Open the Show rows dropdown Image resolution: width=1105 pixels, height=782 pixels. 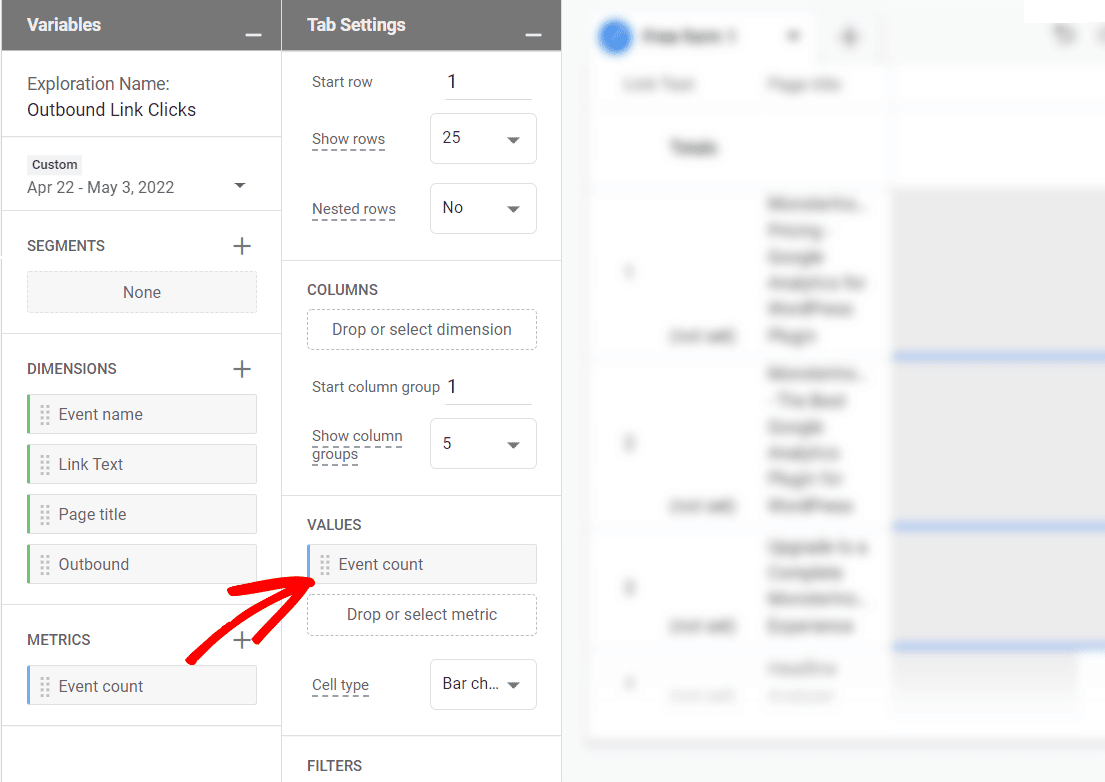[483, 138]
